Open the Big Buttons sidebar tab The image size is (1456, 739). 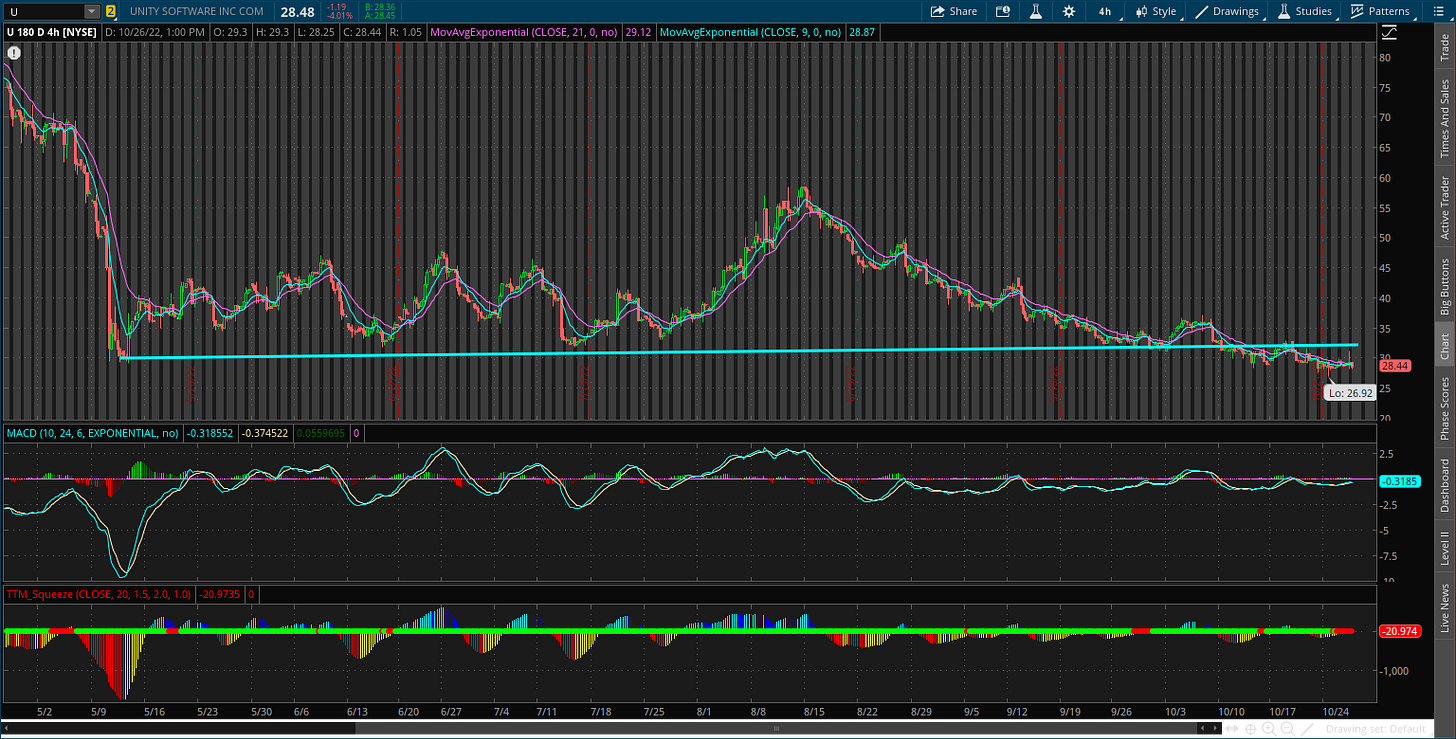[x=1444, y=286]
